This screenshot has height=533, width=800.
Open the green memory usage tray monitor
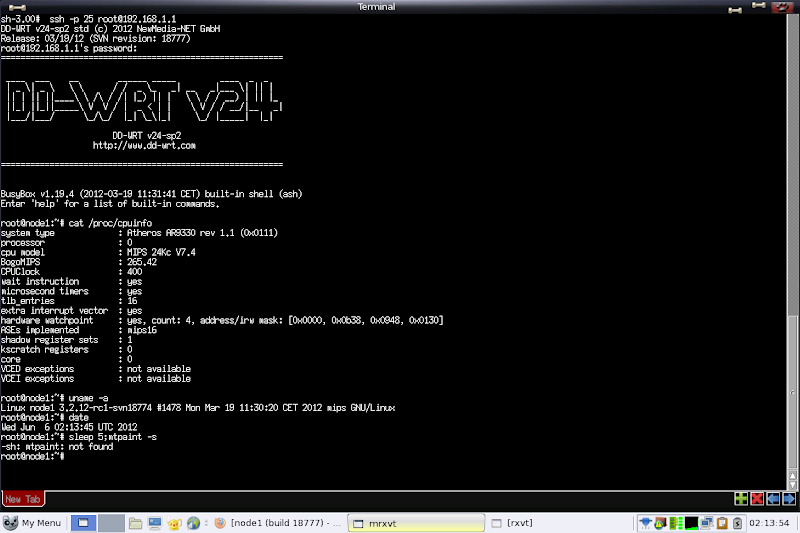click(x=676, y=523)
